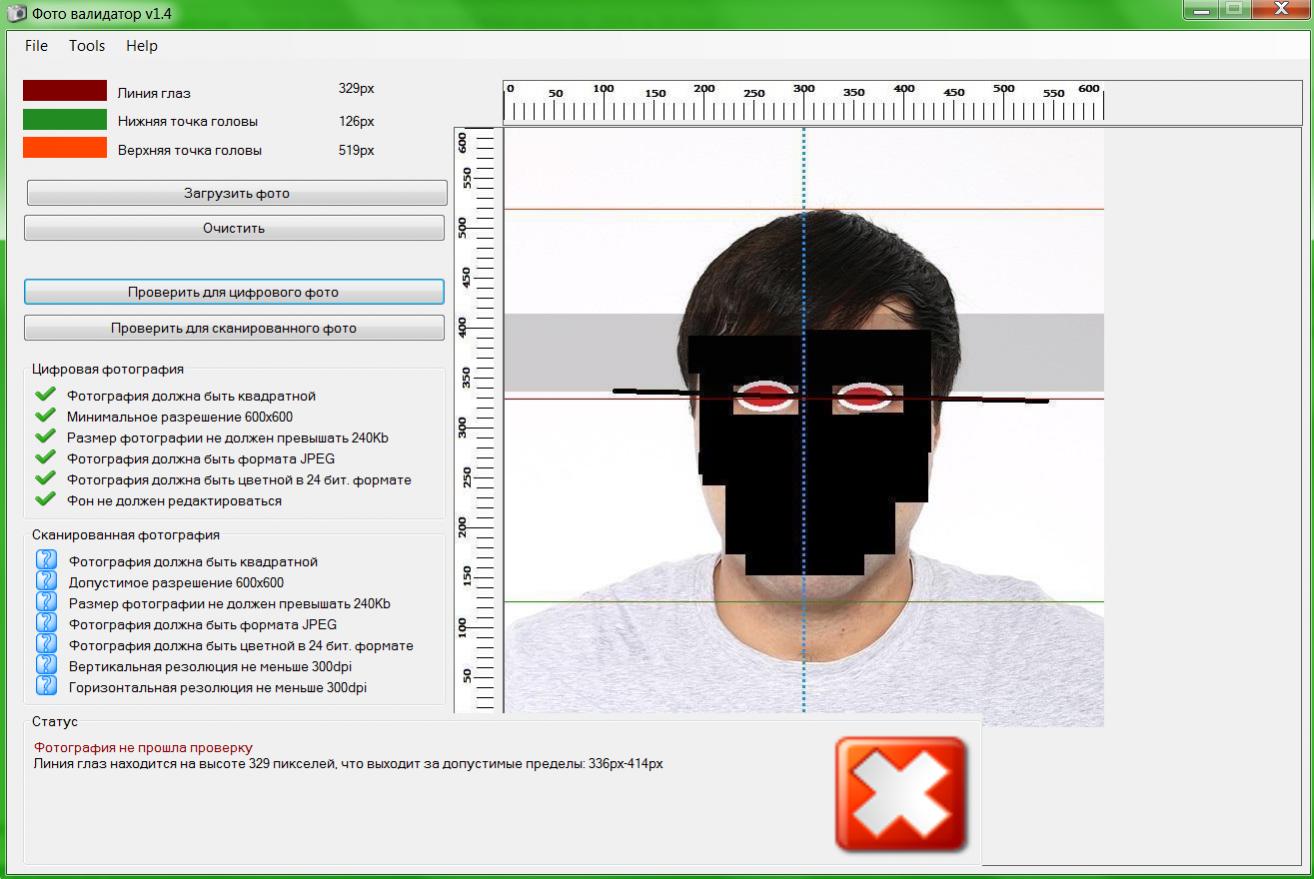Click green check beside digital 24 бит. color rule
This screenshot has width=1314, height=879.
(x=45, y=478)
